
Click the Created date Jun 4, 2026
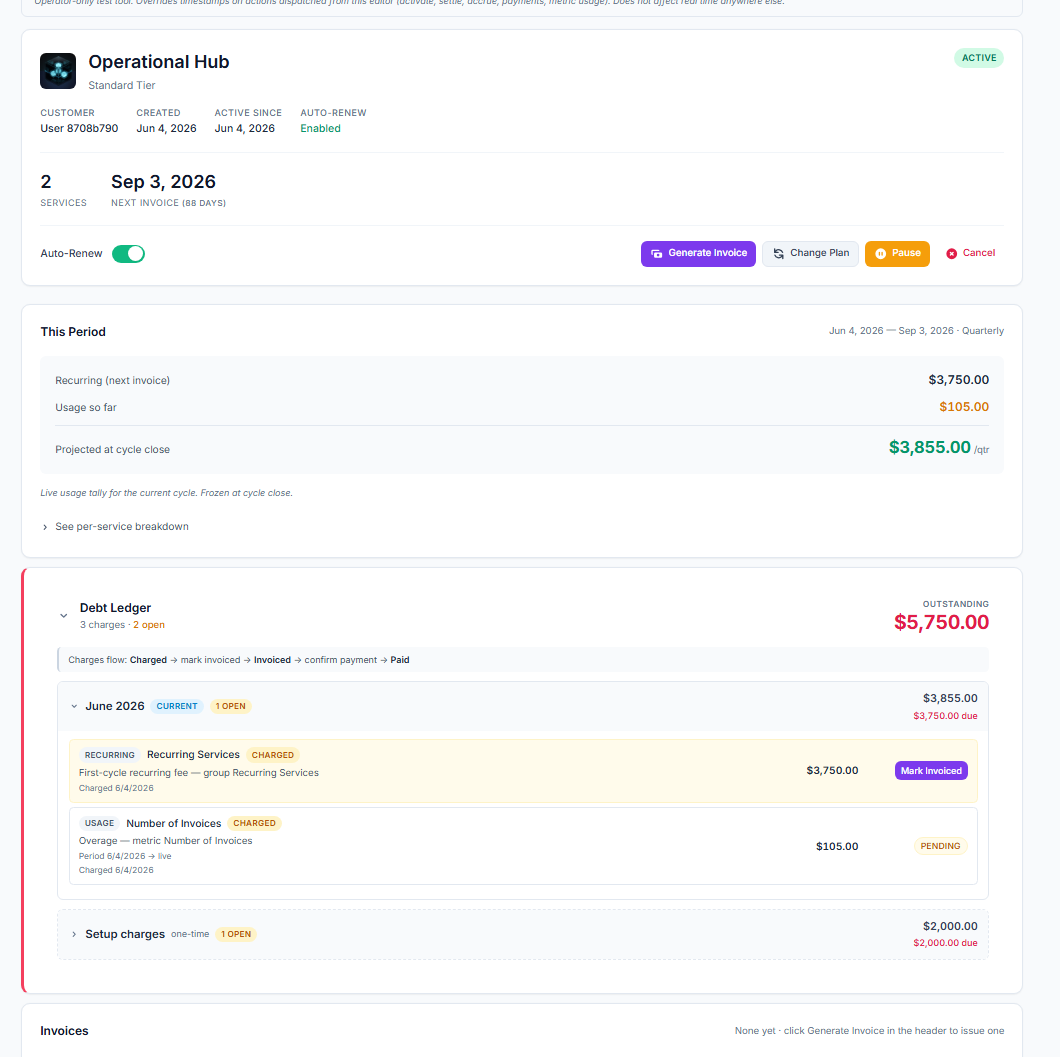tap(166, 128)
